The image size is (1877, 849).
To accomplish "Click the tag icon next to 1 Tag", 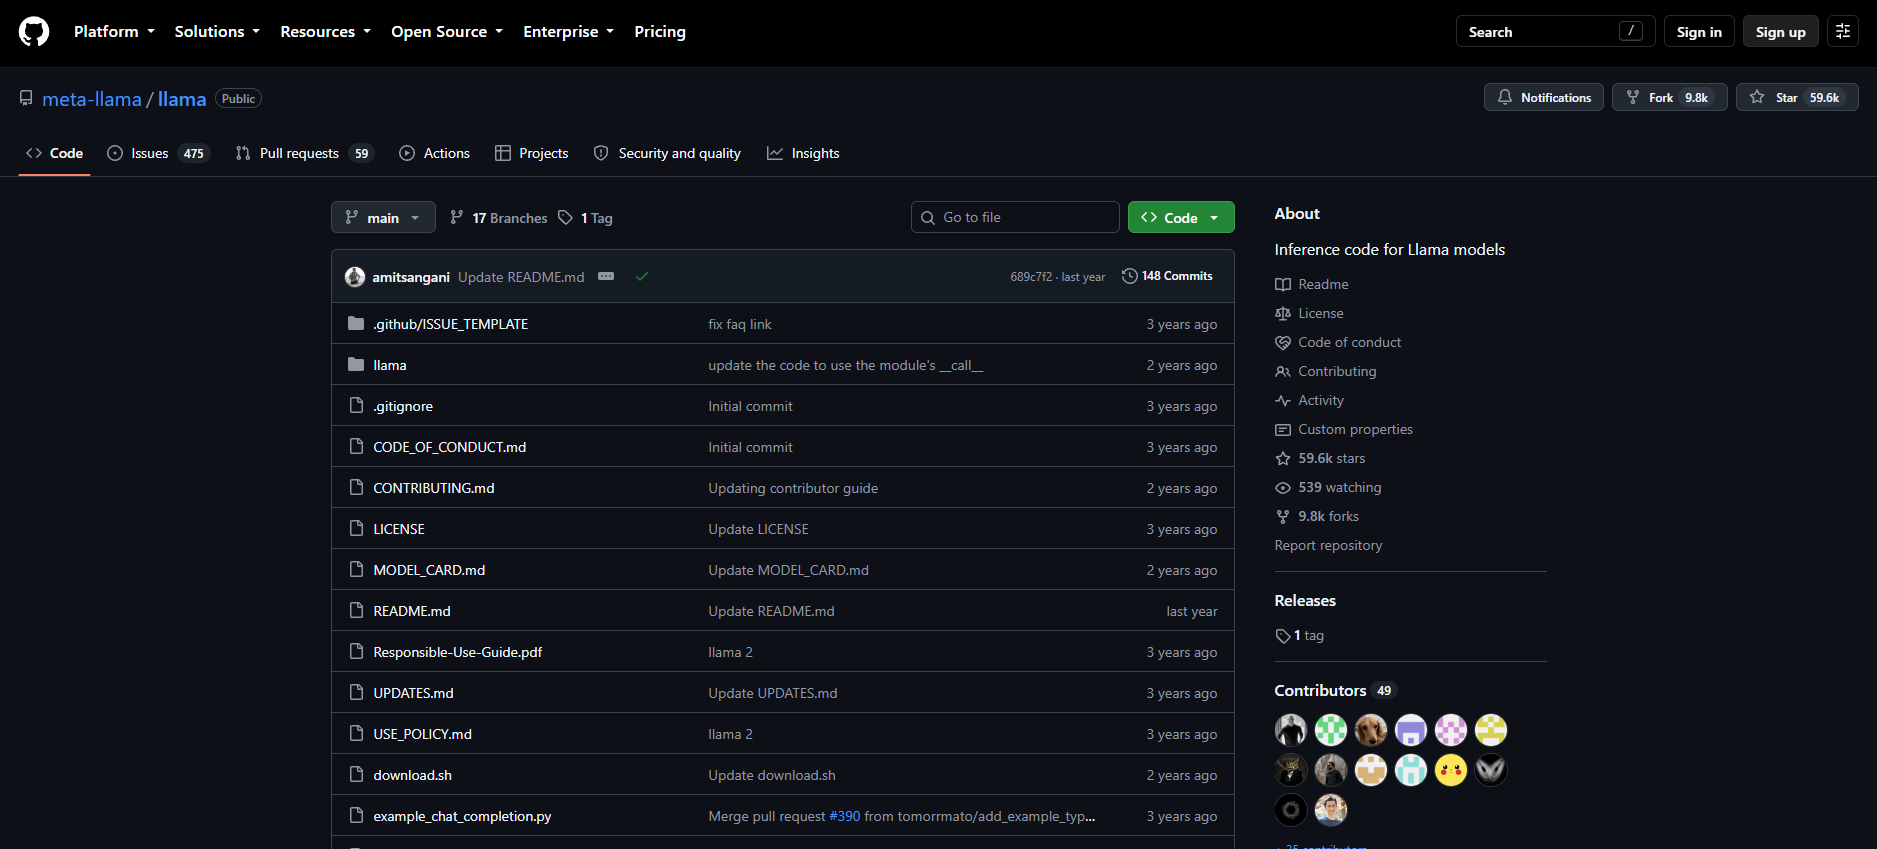I will (566, 217).
